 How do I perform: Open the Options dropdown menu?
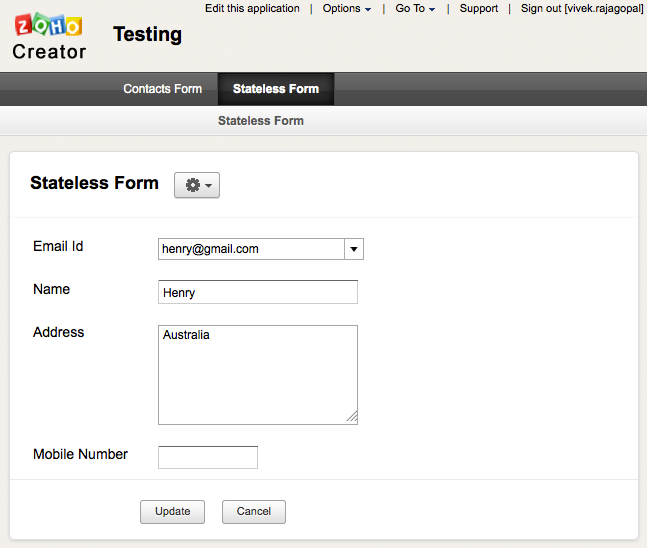[x=346, y=8]
